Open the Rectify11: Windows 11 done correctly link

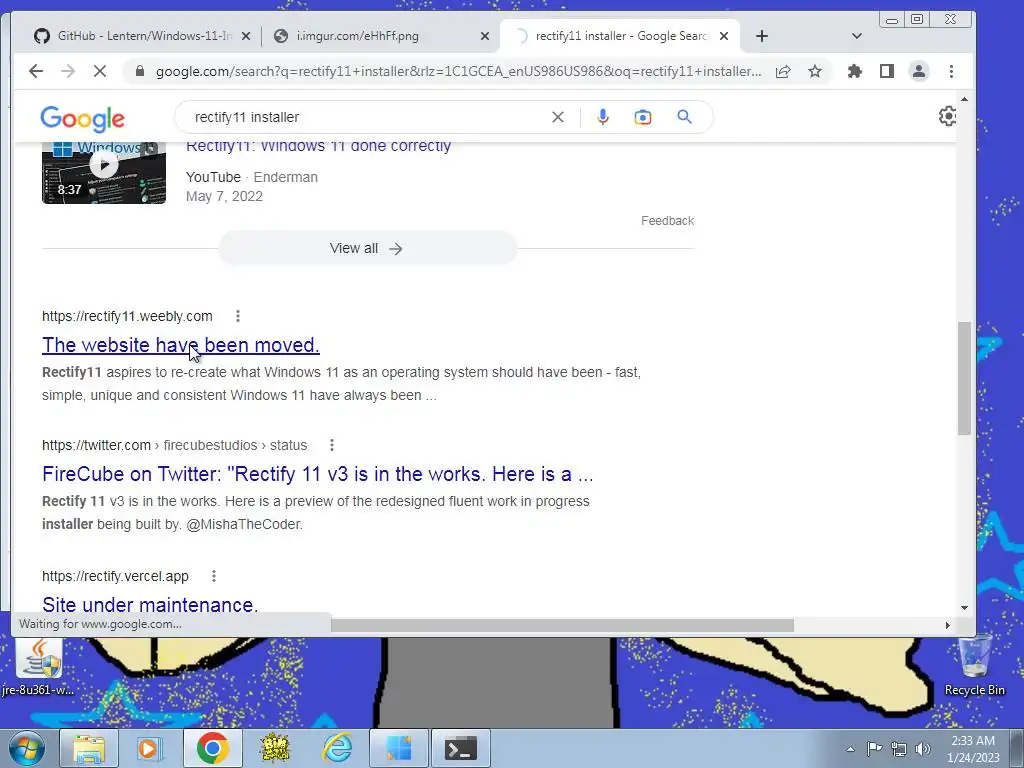(x=319, y=146)
